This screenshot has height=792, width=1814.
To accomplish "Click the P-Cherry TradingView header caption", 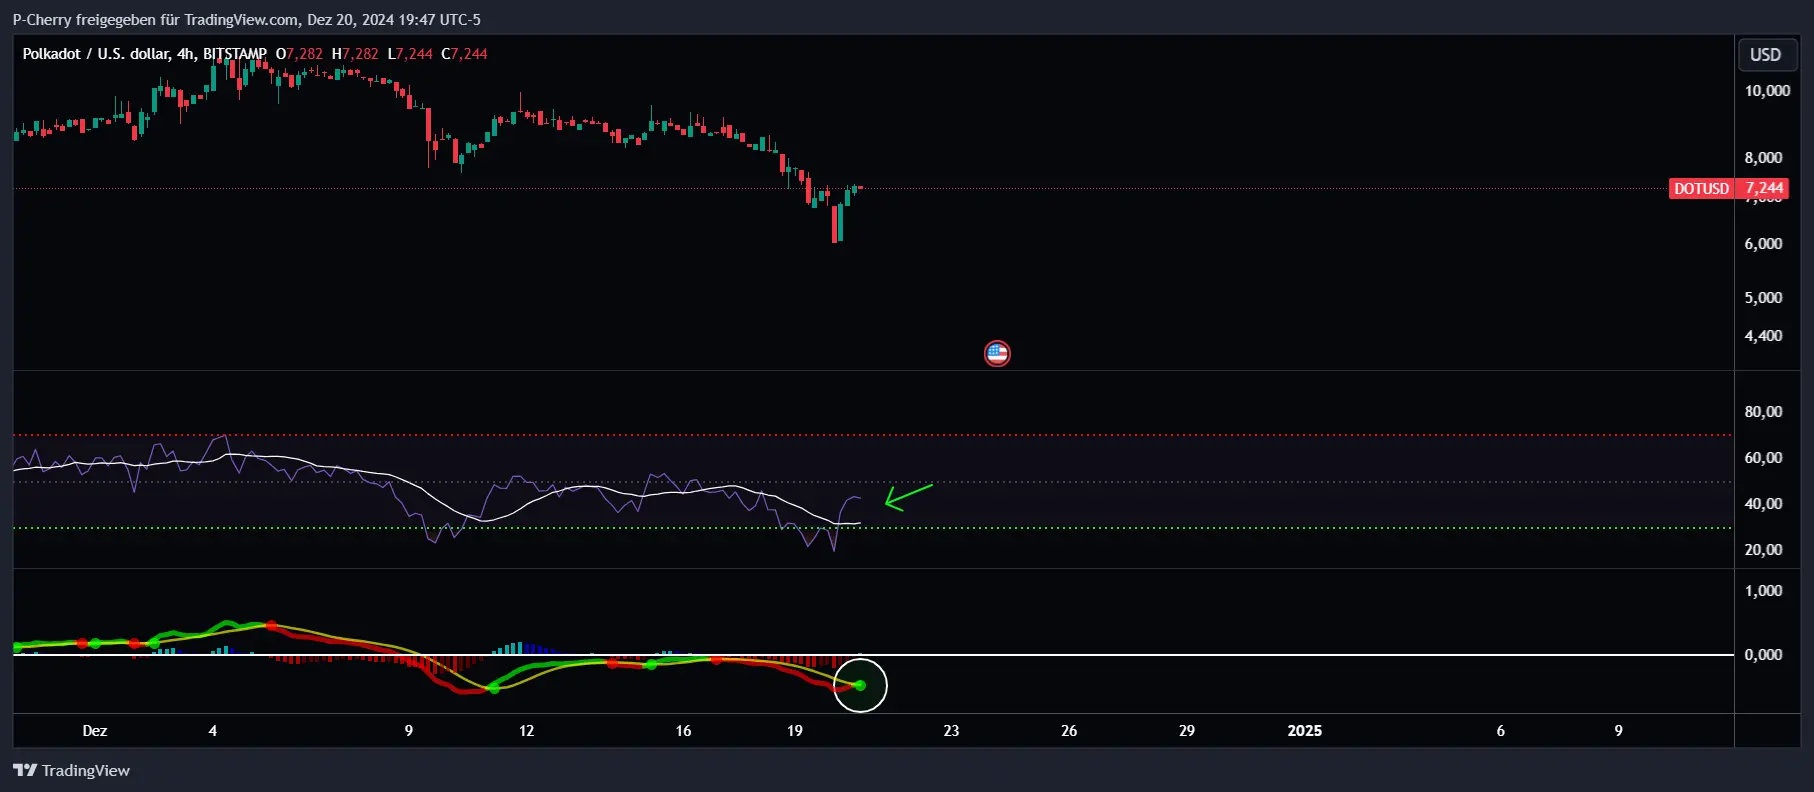I will click(x=246, y=20).
